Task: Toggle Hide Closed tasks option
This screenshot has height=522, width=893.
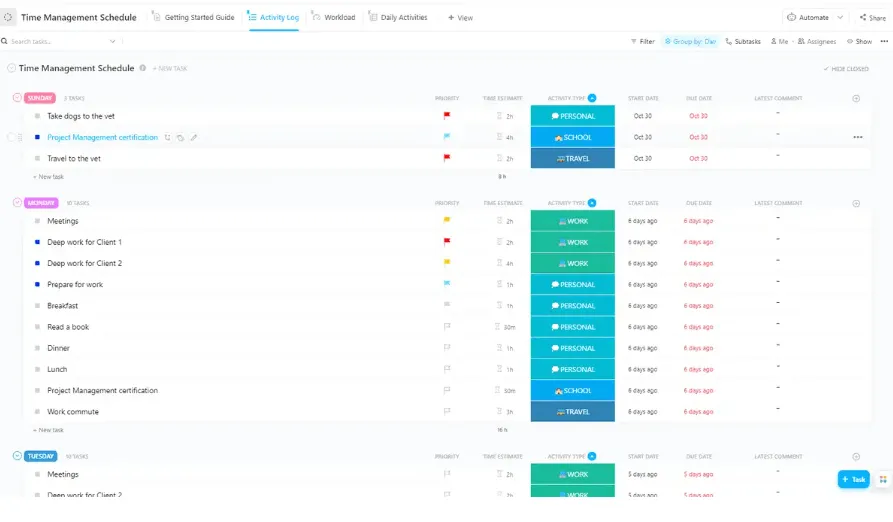Action: (846, 69)
